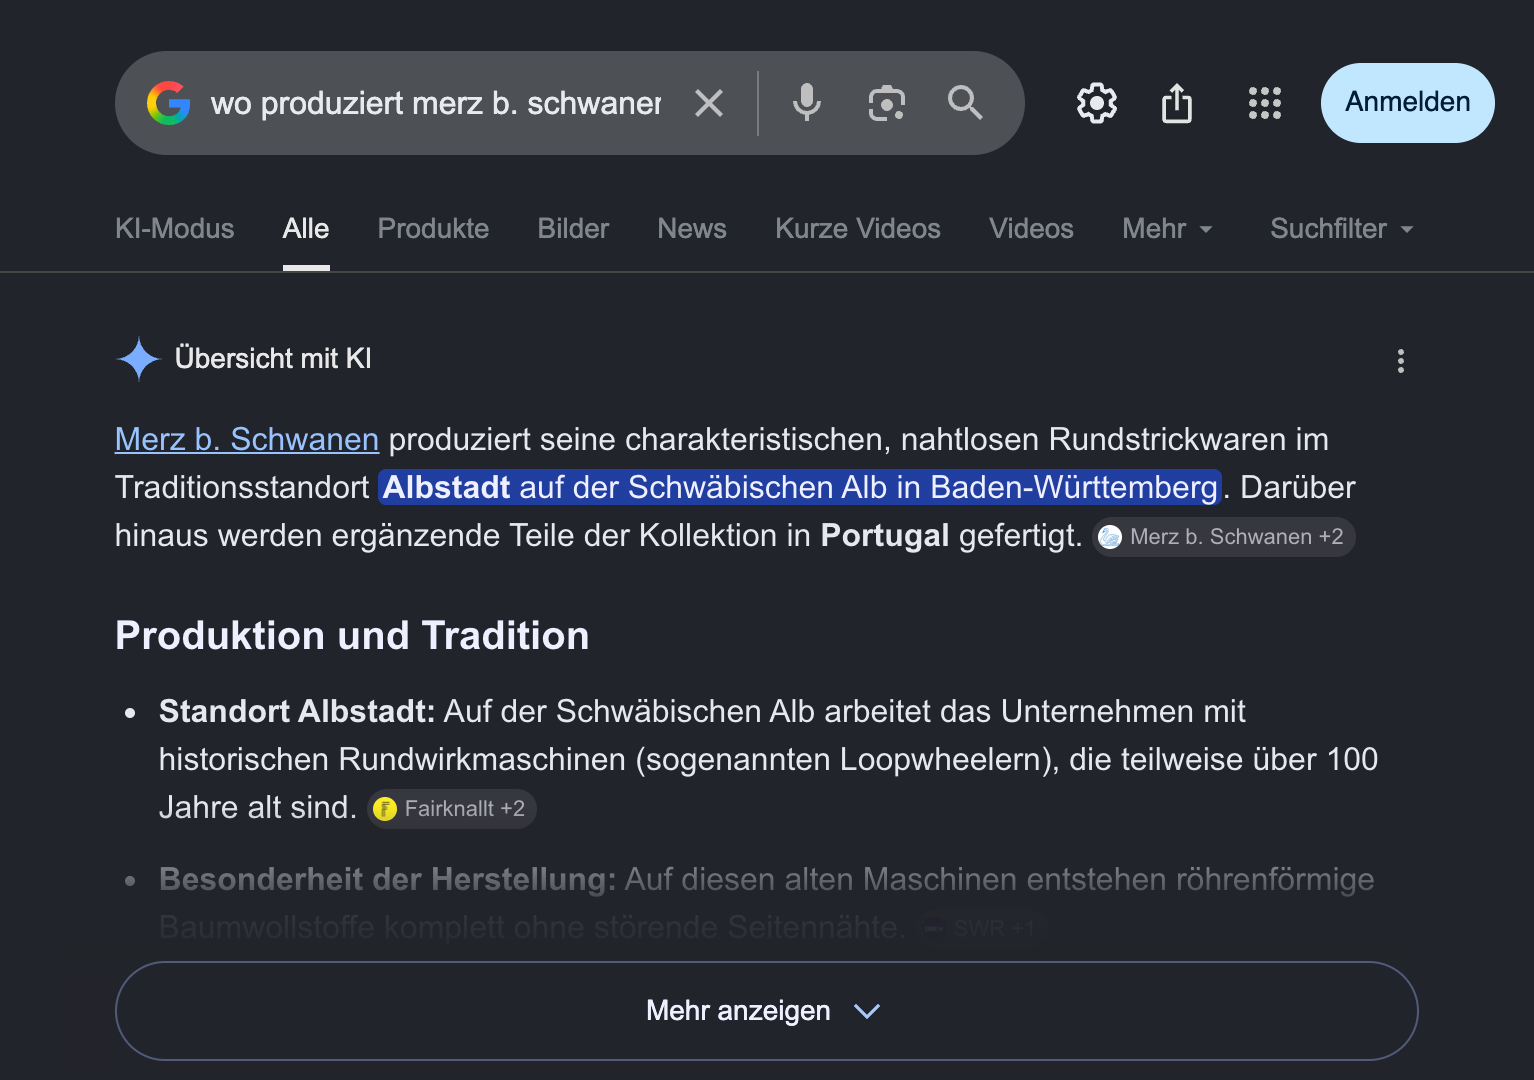Open SWR +1 source chip
1534x1080 pixels.
(981, 928)
